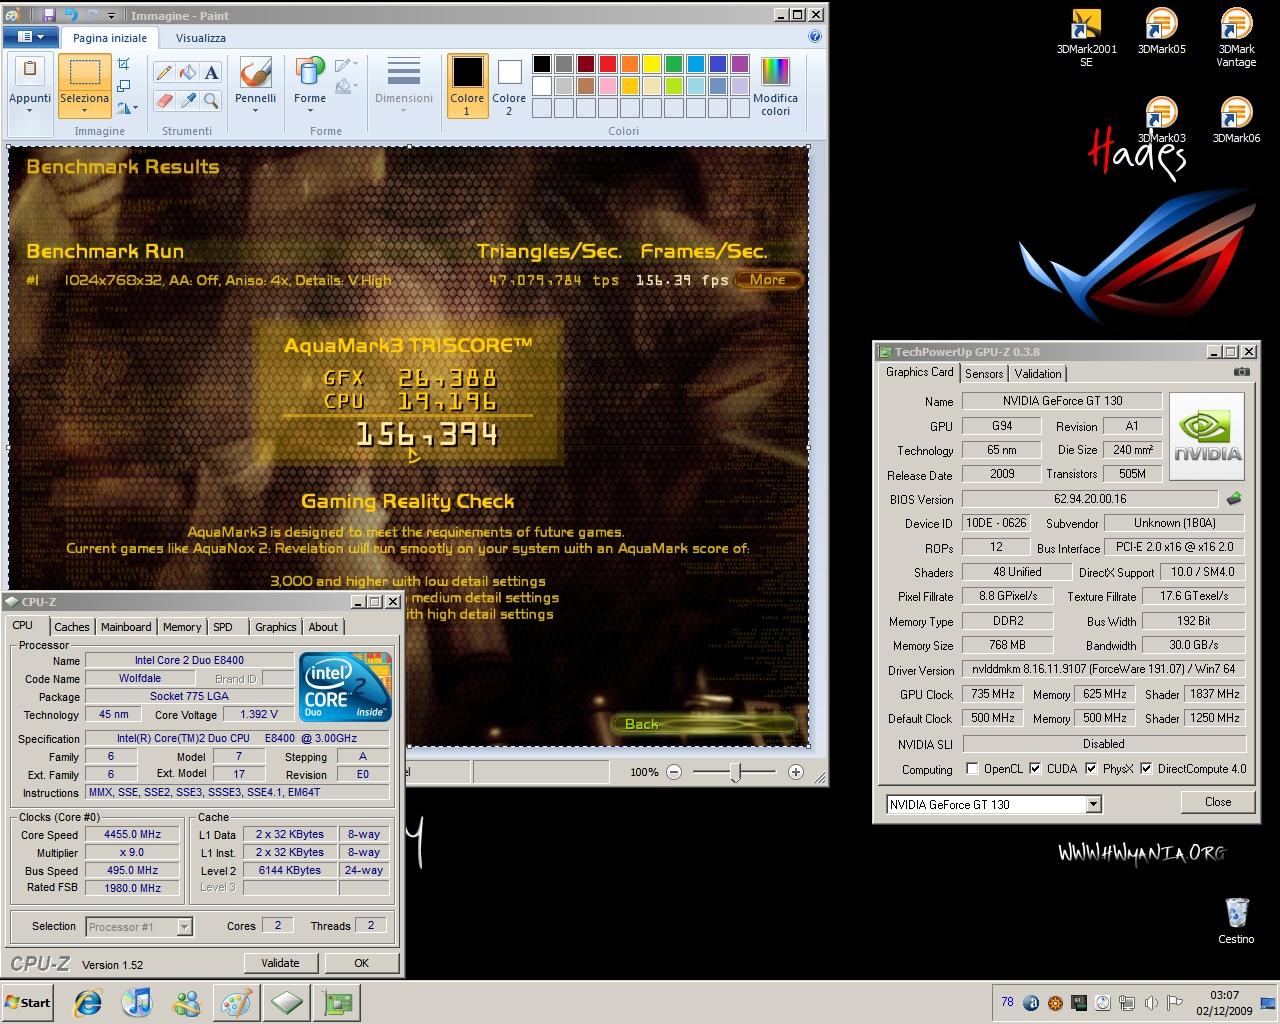Click the OK button in CPU-Z
Viewport: 1280px width, 1024px height.
(362, 963)
